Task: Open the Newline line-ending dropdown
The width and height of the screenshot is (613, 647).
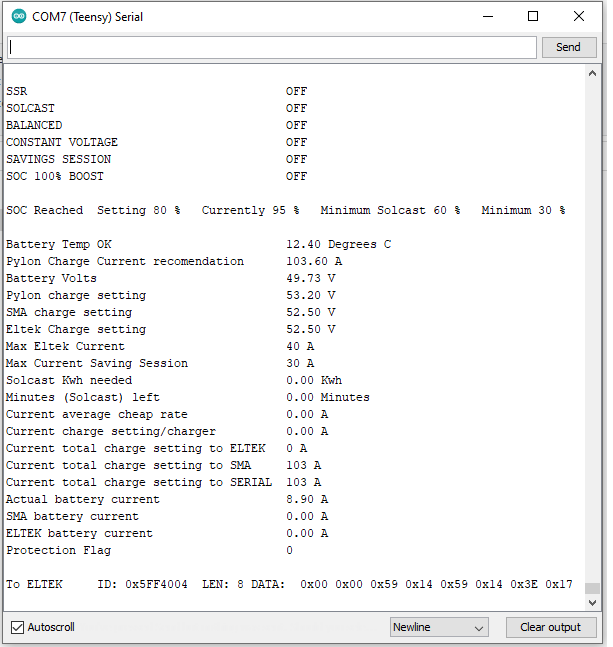Action: 439,627
